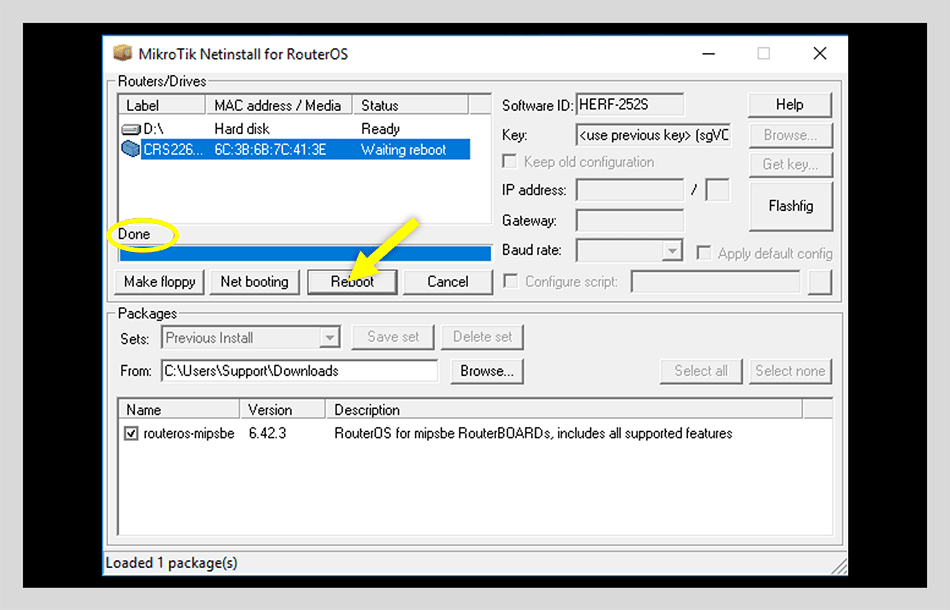
Task: Sort by the Status column header
Action: (x=410, y=105)
